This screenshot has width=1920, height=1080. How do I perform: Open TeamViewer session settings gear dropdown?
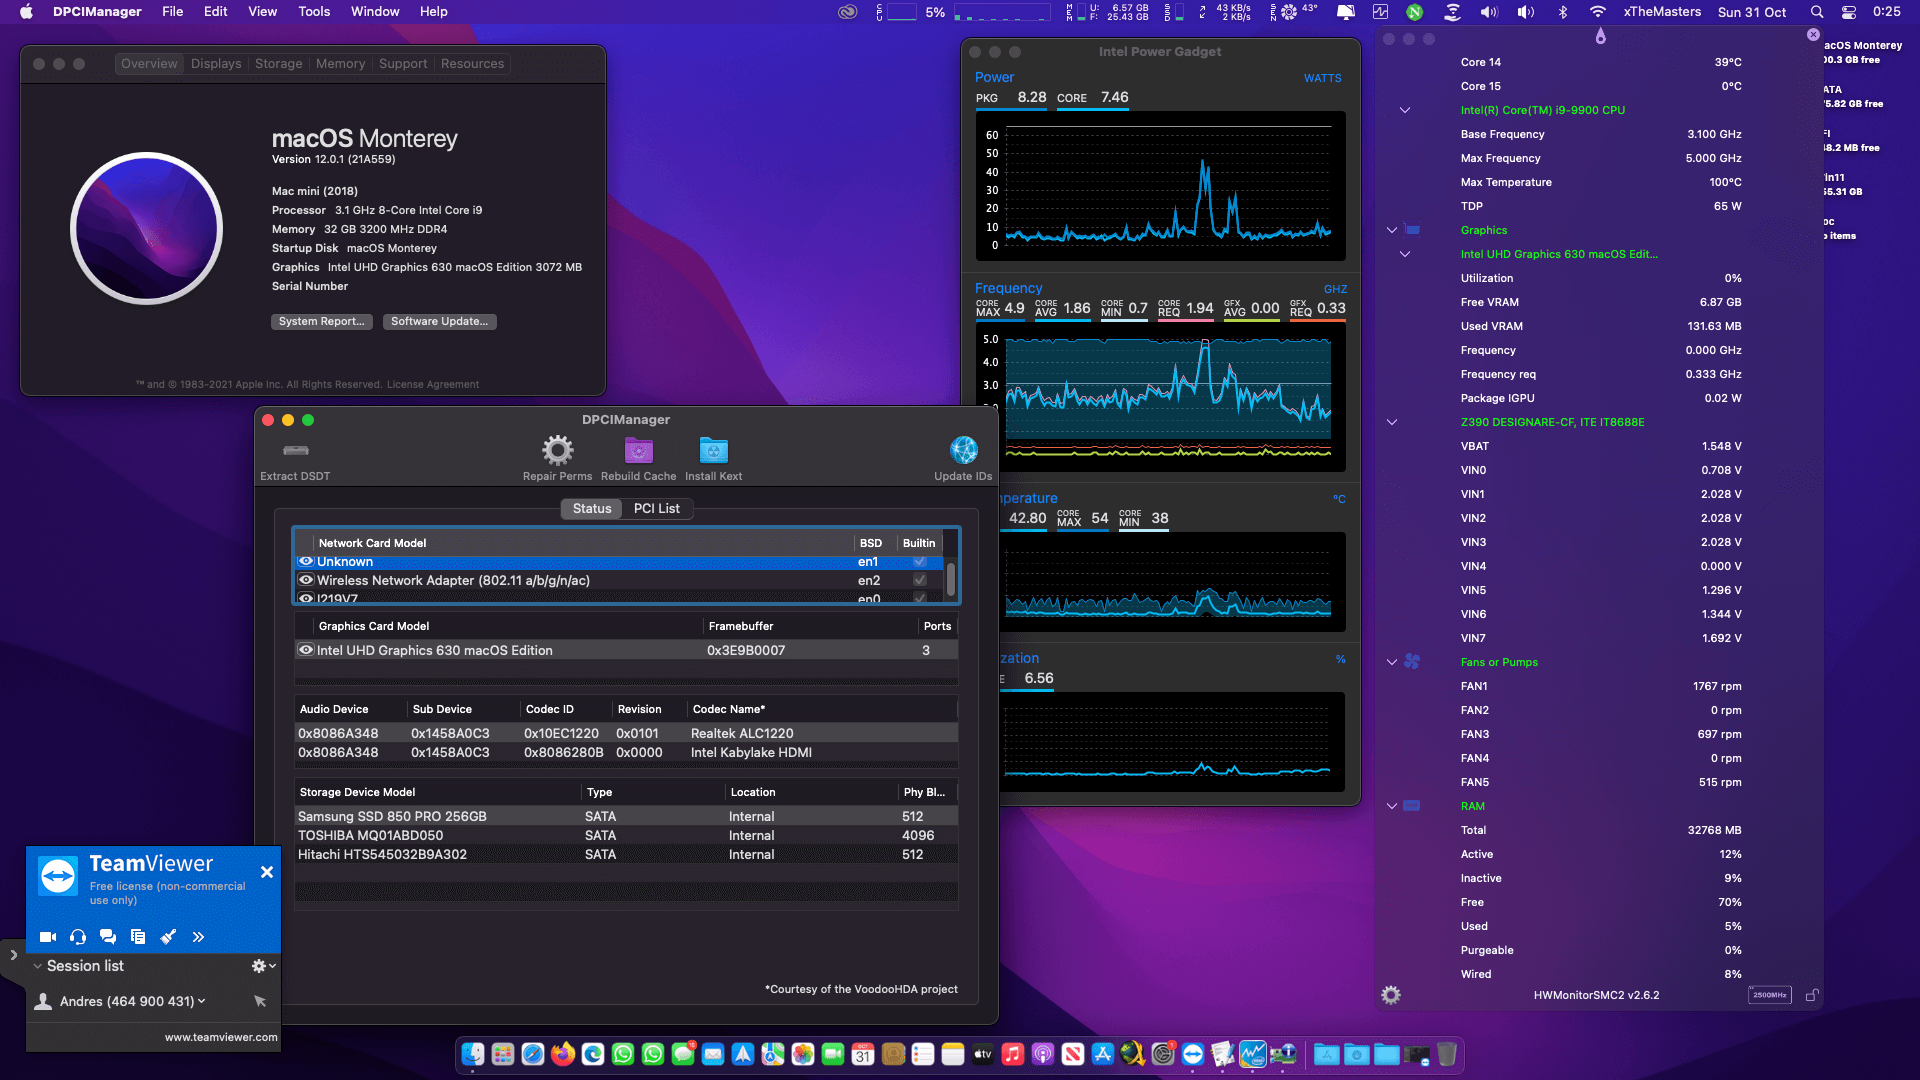pos(263,966)
